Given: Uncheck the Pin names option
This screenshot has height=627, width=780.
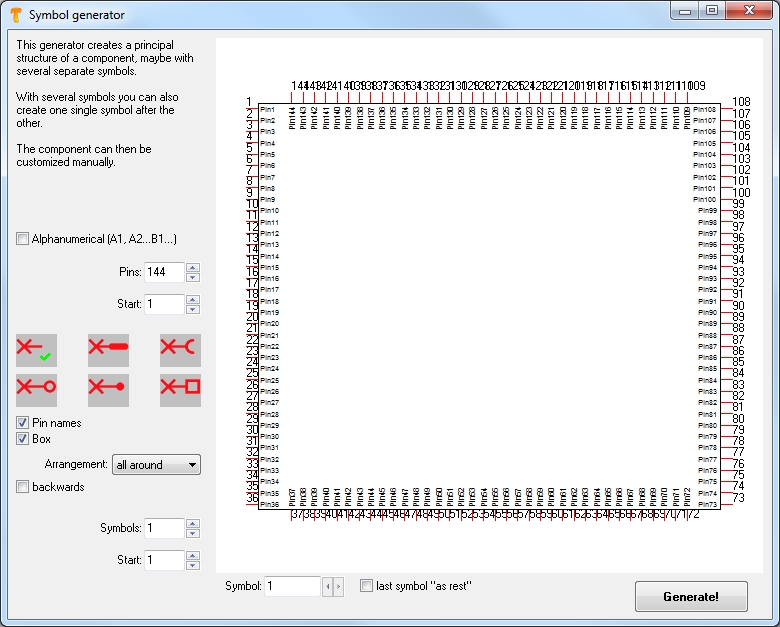Looking at the screenshot, I should click(23, 423).
